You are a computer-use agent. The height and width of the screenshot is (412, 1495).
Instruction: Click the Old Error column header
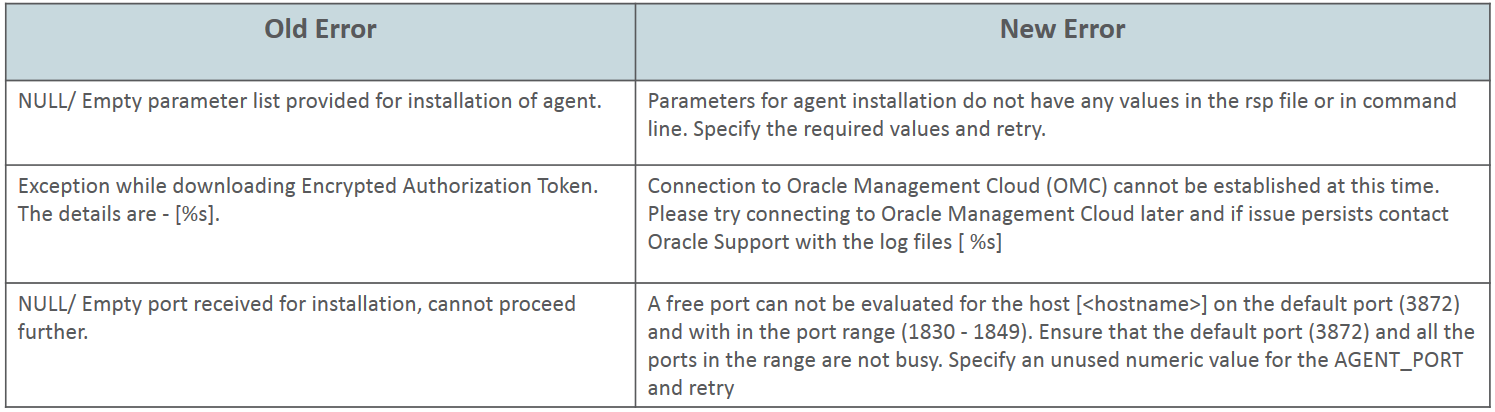tap(320, 30)
